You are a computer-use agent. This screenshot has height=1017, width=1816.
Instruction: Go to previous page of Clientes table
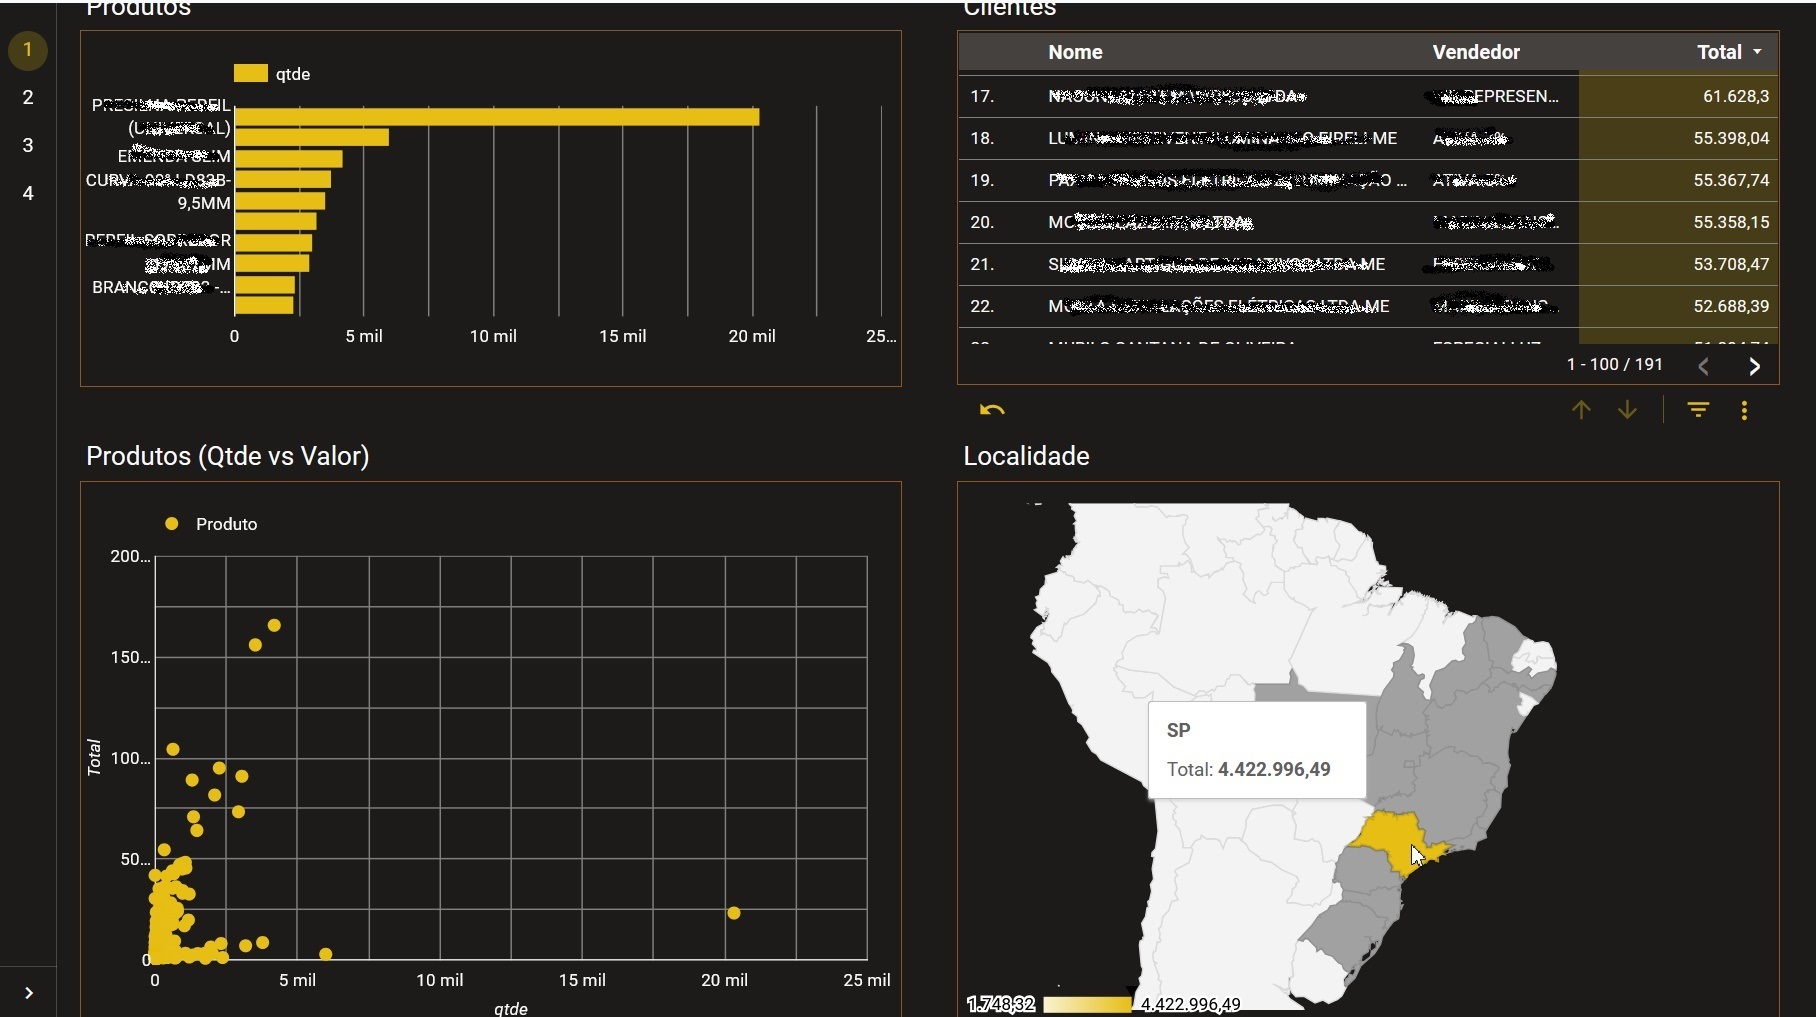click(1704, 366)
